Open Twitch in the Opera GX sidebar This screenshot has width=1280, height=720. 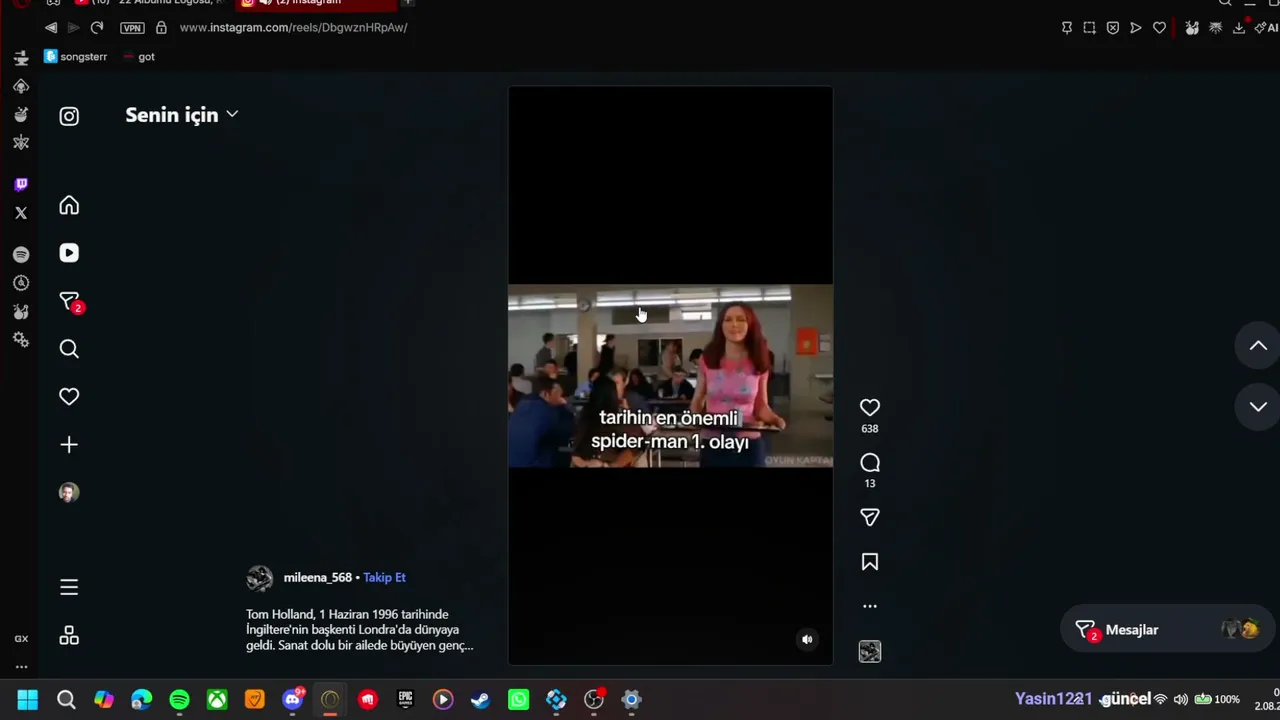[21, 184]
